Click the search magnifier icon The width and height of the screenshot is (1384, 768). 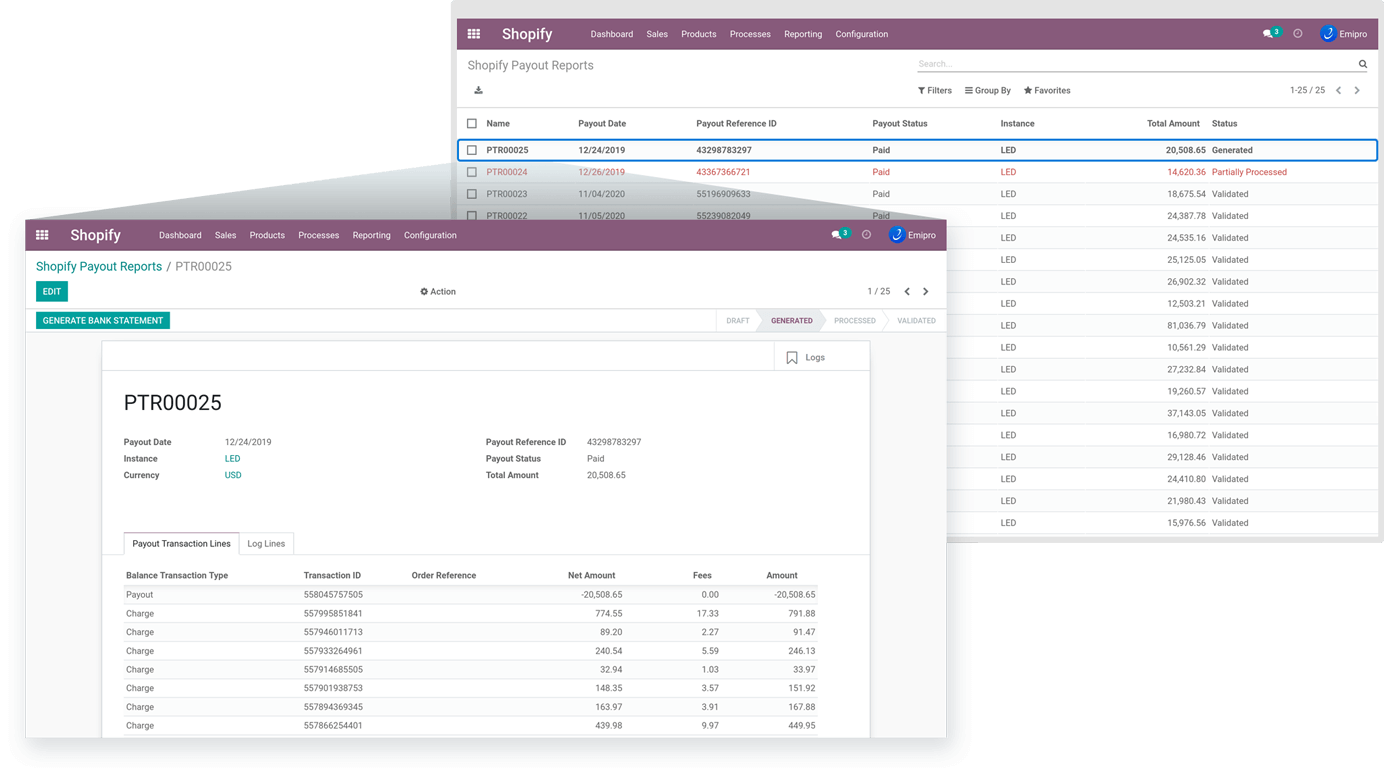pyautogui.click(x=1362, y=64)
